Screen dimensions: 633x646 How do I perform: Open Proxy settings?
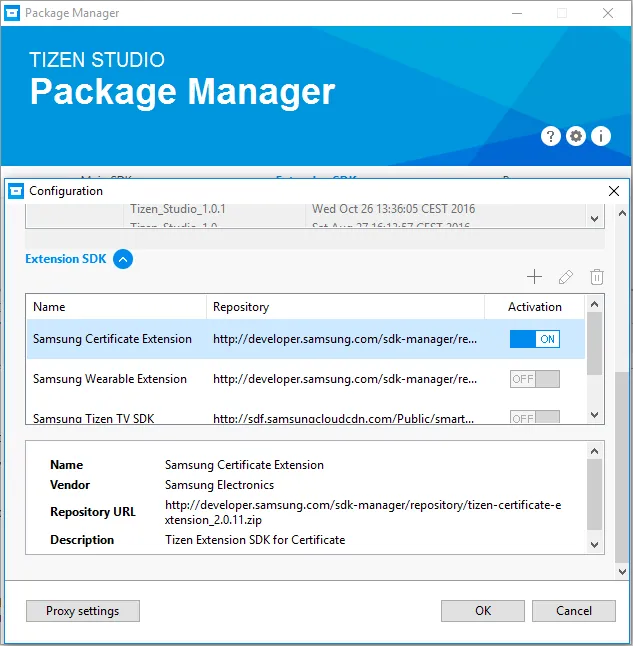pos(83,611)
